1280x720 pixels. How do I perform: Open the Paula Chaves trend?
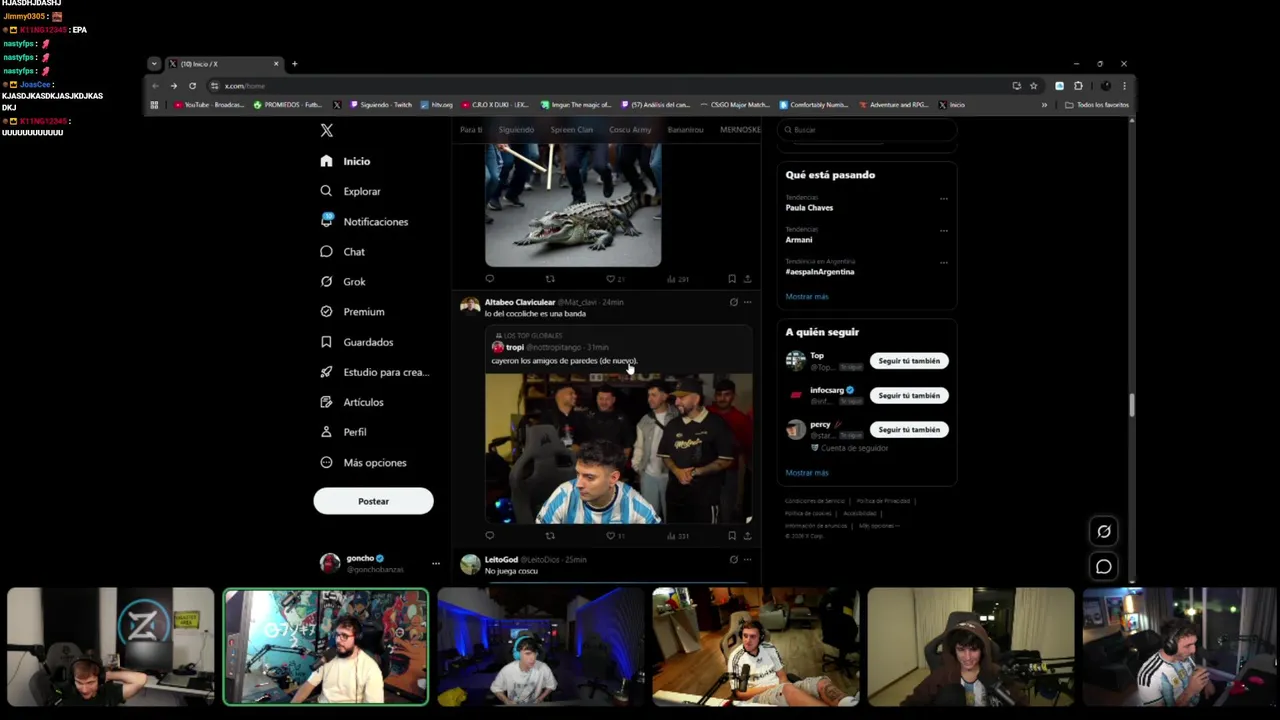[x=809, y=208]
